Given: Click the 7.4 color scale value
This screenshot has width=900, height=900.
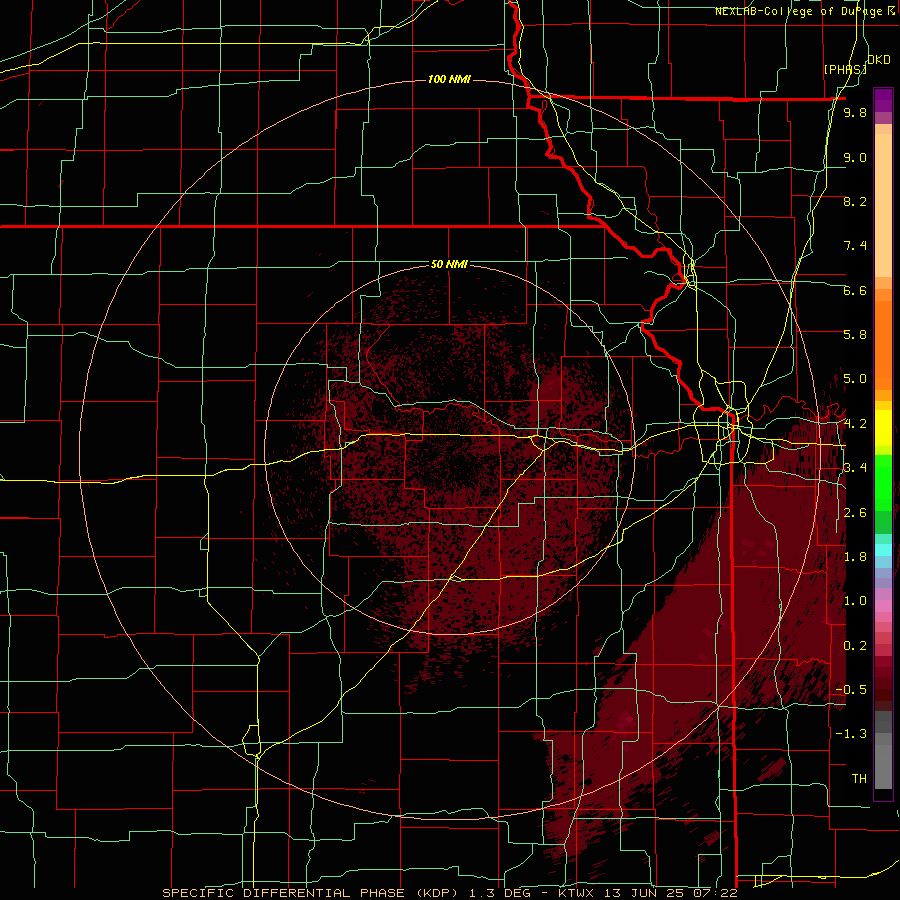Looking at the screenshot, I should click(x=855, y=246).
